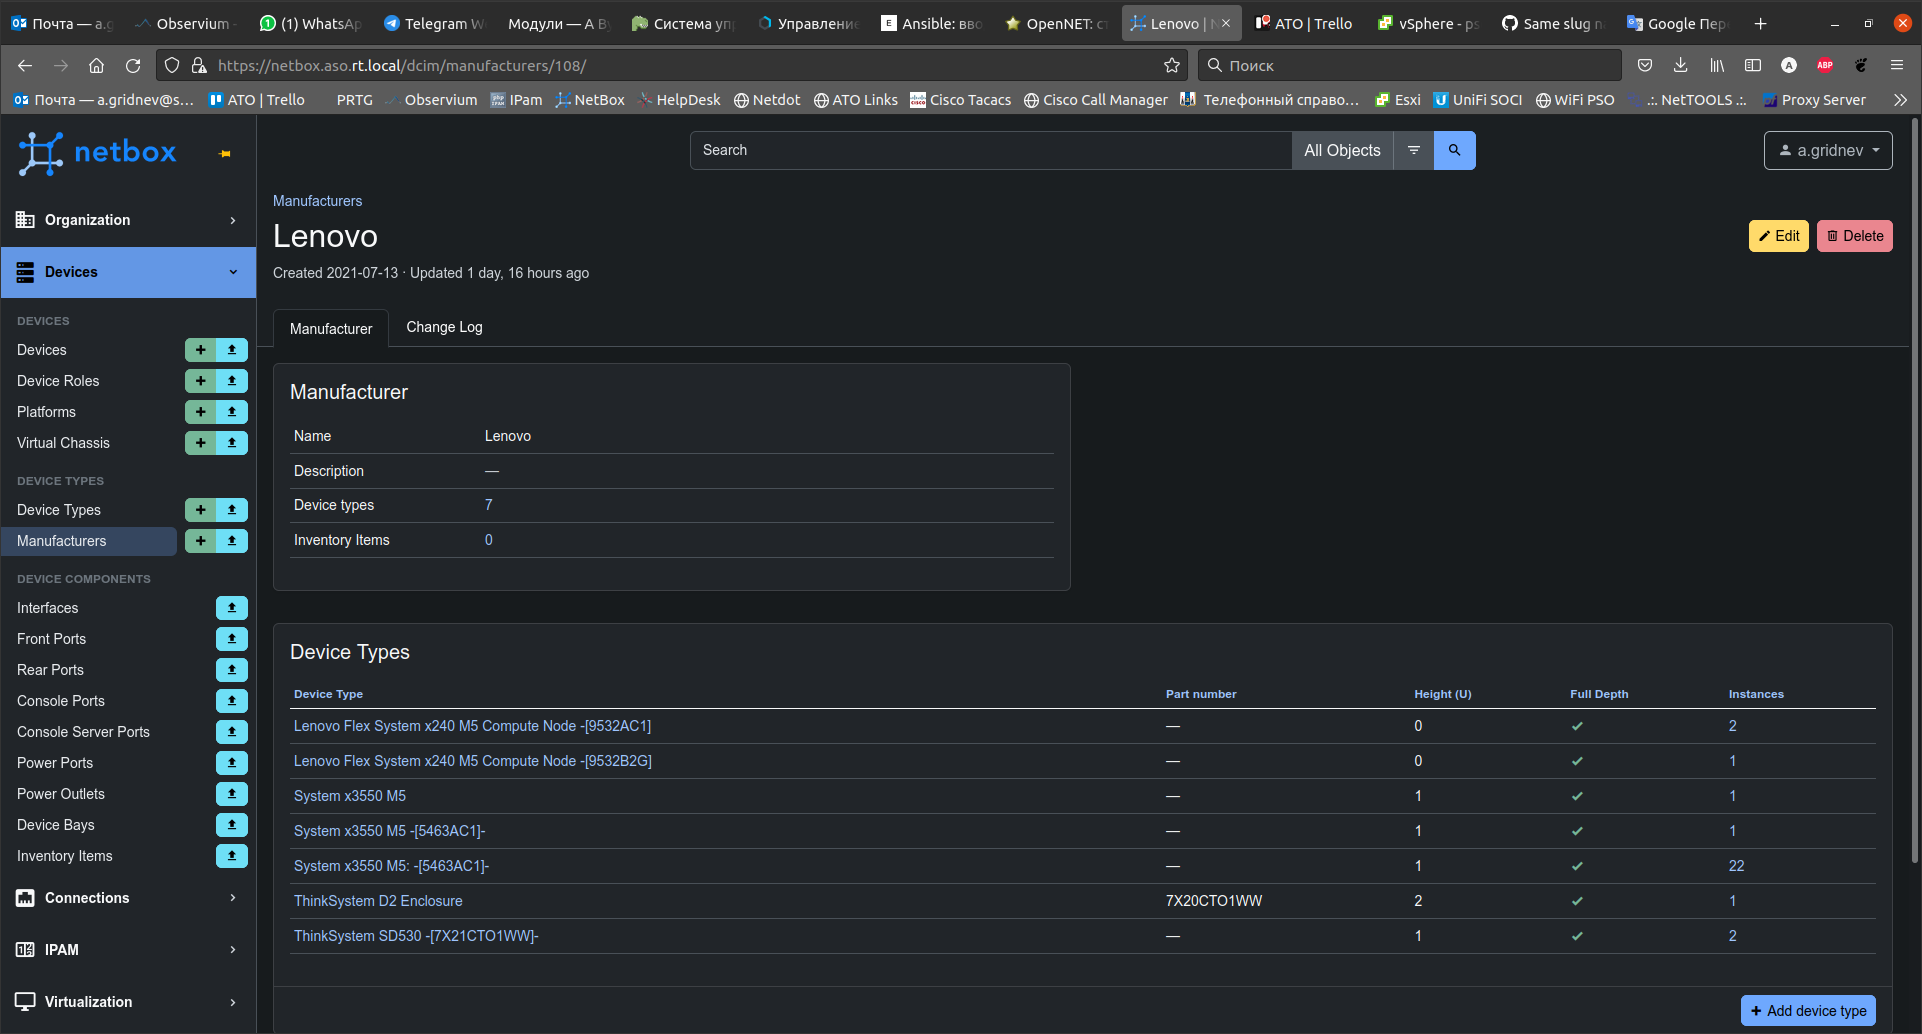Viewport: 1922px width, 1034px height.
Task: Open the a.gridnev account menu
Action: pos(1828,150)
